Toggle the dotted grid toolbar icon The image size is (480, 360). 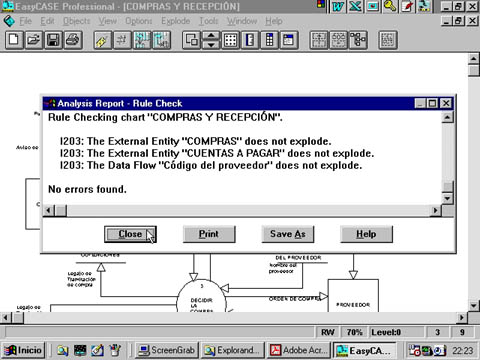click(x=231, y=40)
